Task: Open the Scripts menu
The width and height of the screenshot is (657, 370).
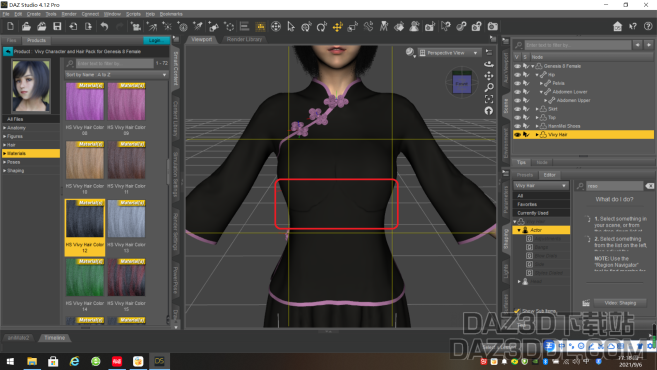Action: pyautogui.click(x=133, y=14)
